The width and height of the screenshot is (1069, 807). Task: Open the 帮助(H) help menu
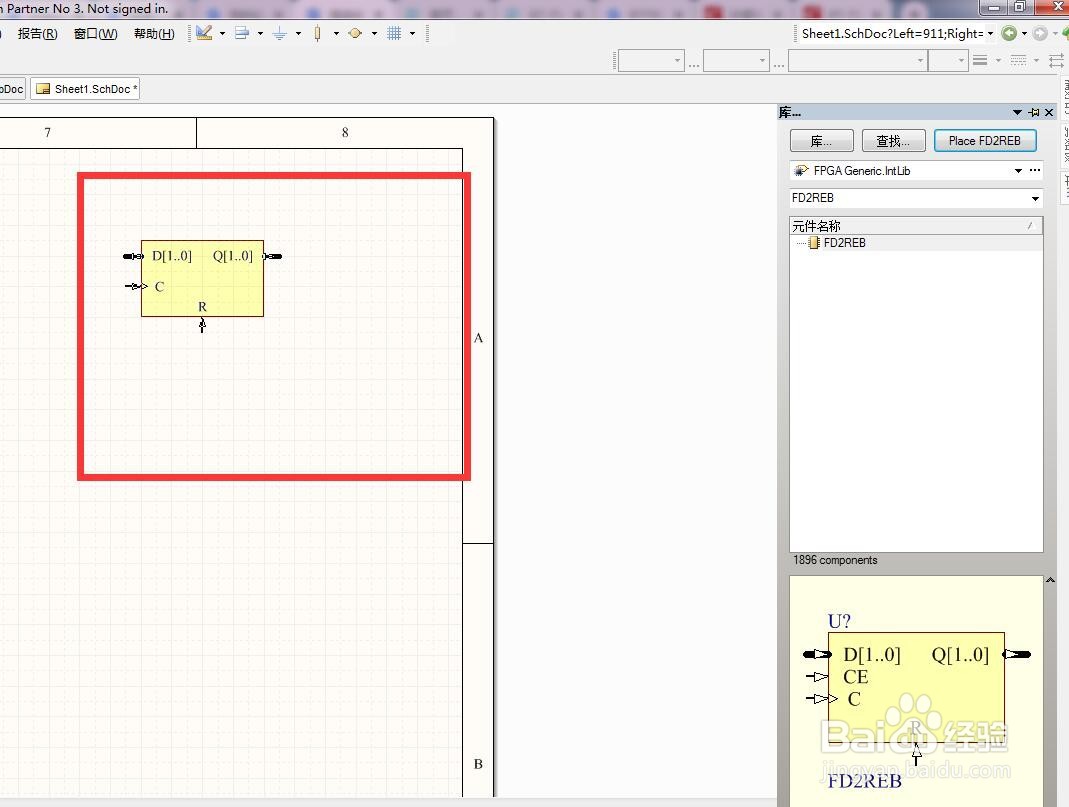[154, 33]
